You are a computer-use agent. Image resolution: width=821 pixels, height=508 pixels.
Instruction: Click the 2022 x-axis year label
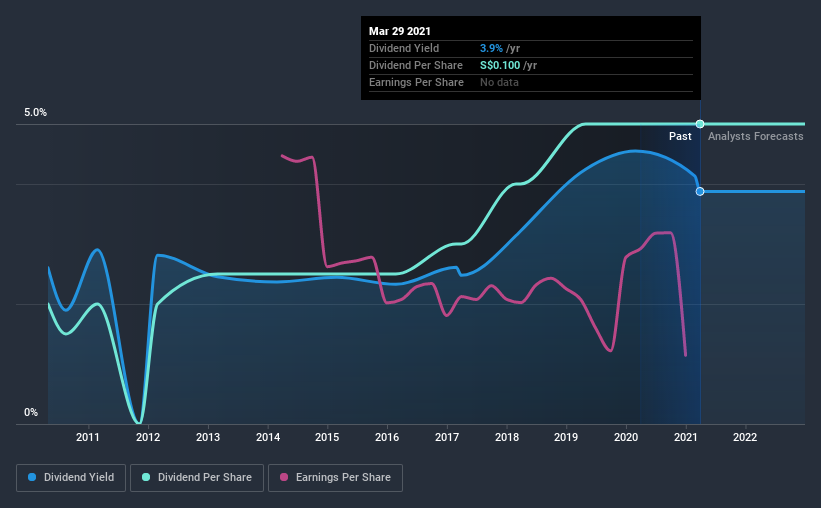pos(745,437)
